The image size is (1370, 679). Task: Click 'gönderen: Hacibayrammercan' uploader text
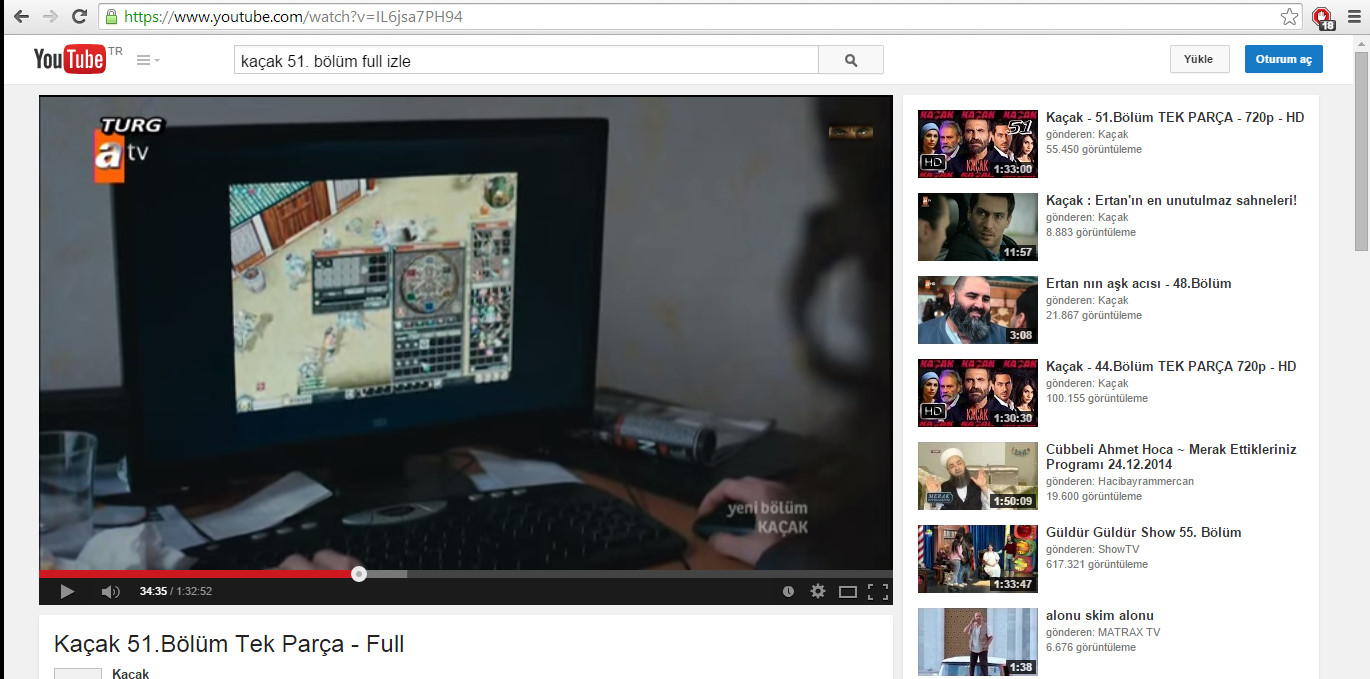pyautogui.click(x=1120, y=481)
